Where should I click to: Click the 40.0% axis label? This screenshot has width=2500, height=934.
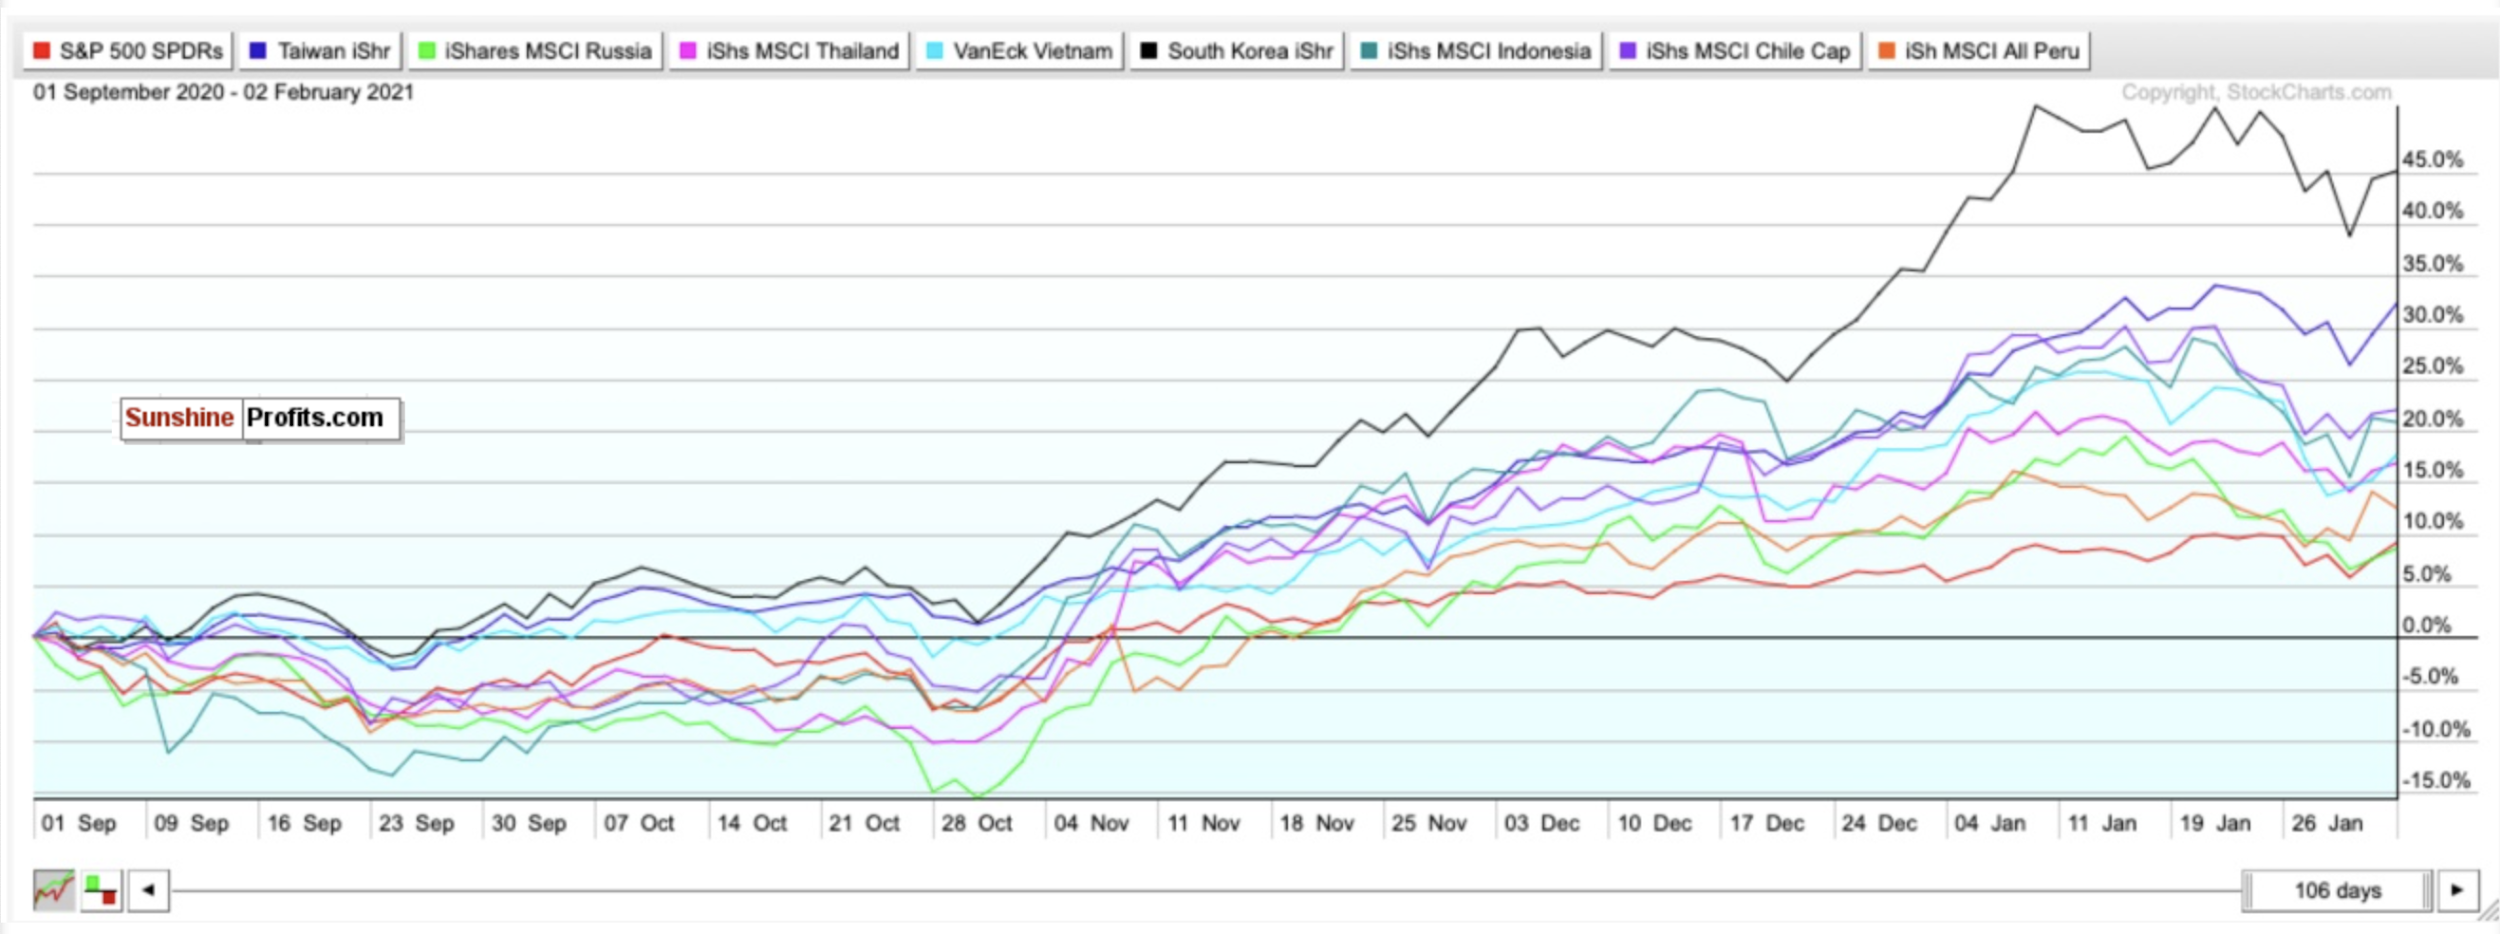click(x=2432, y=211)
